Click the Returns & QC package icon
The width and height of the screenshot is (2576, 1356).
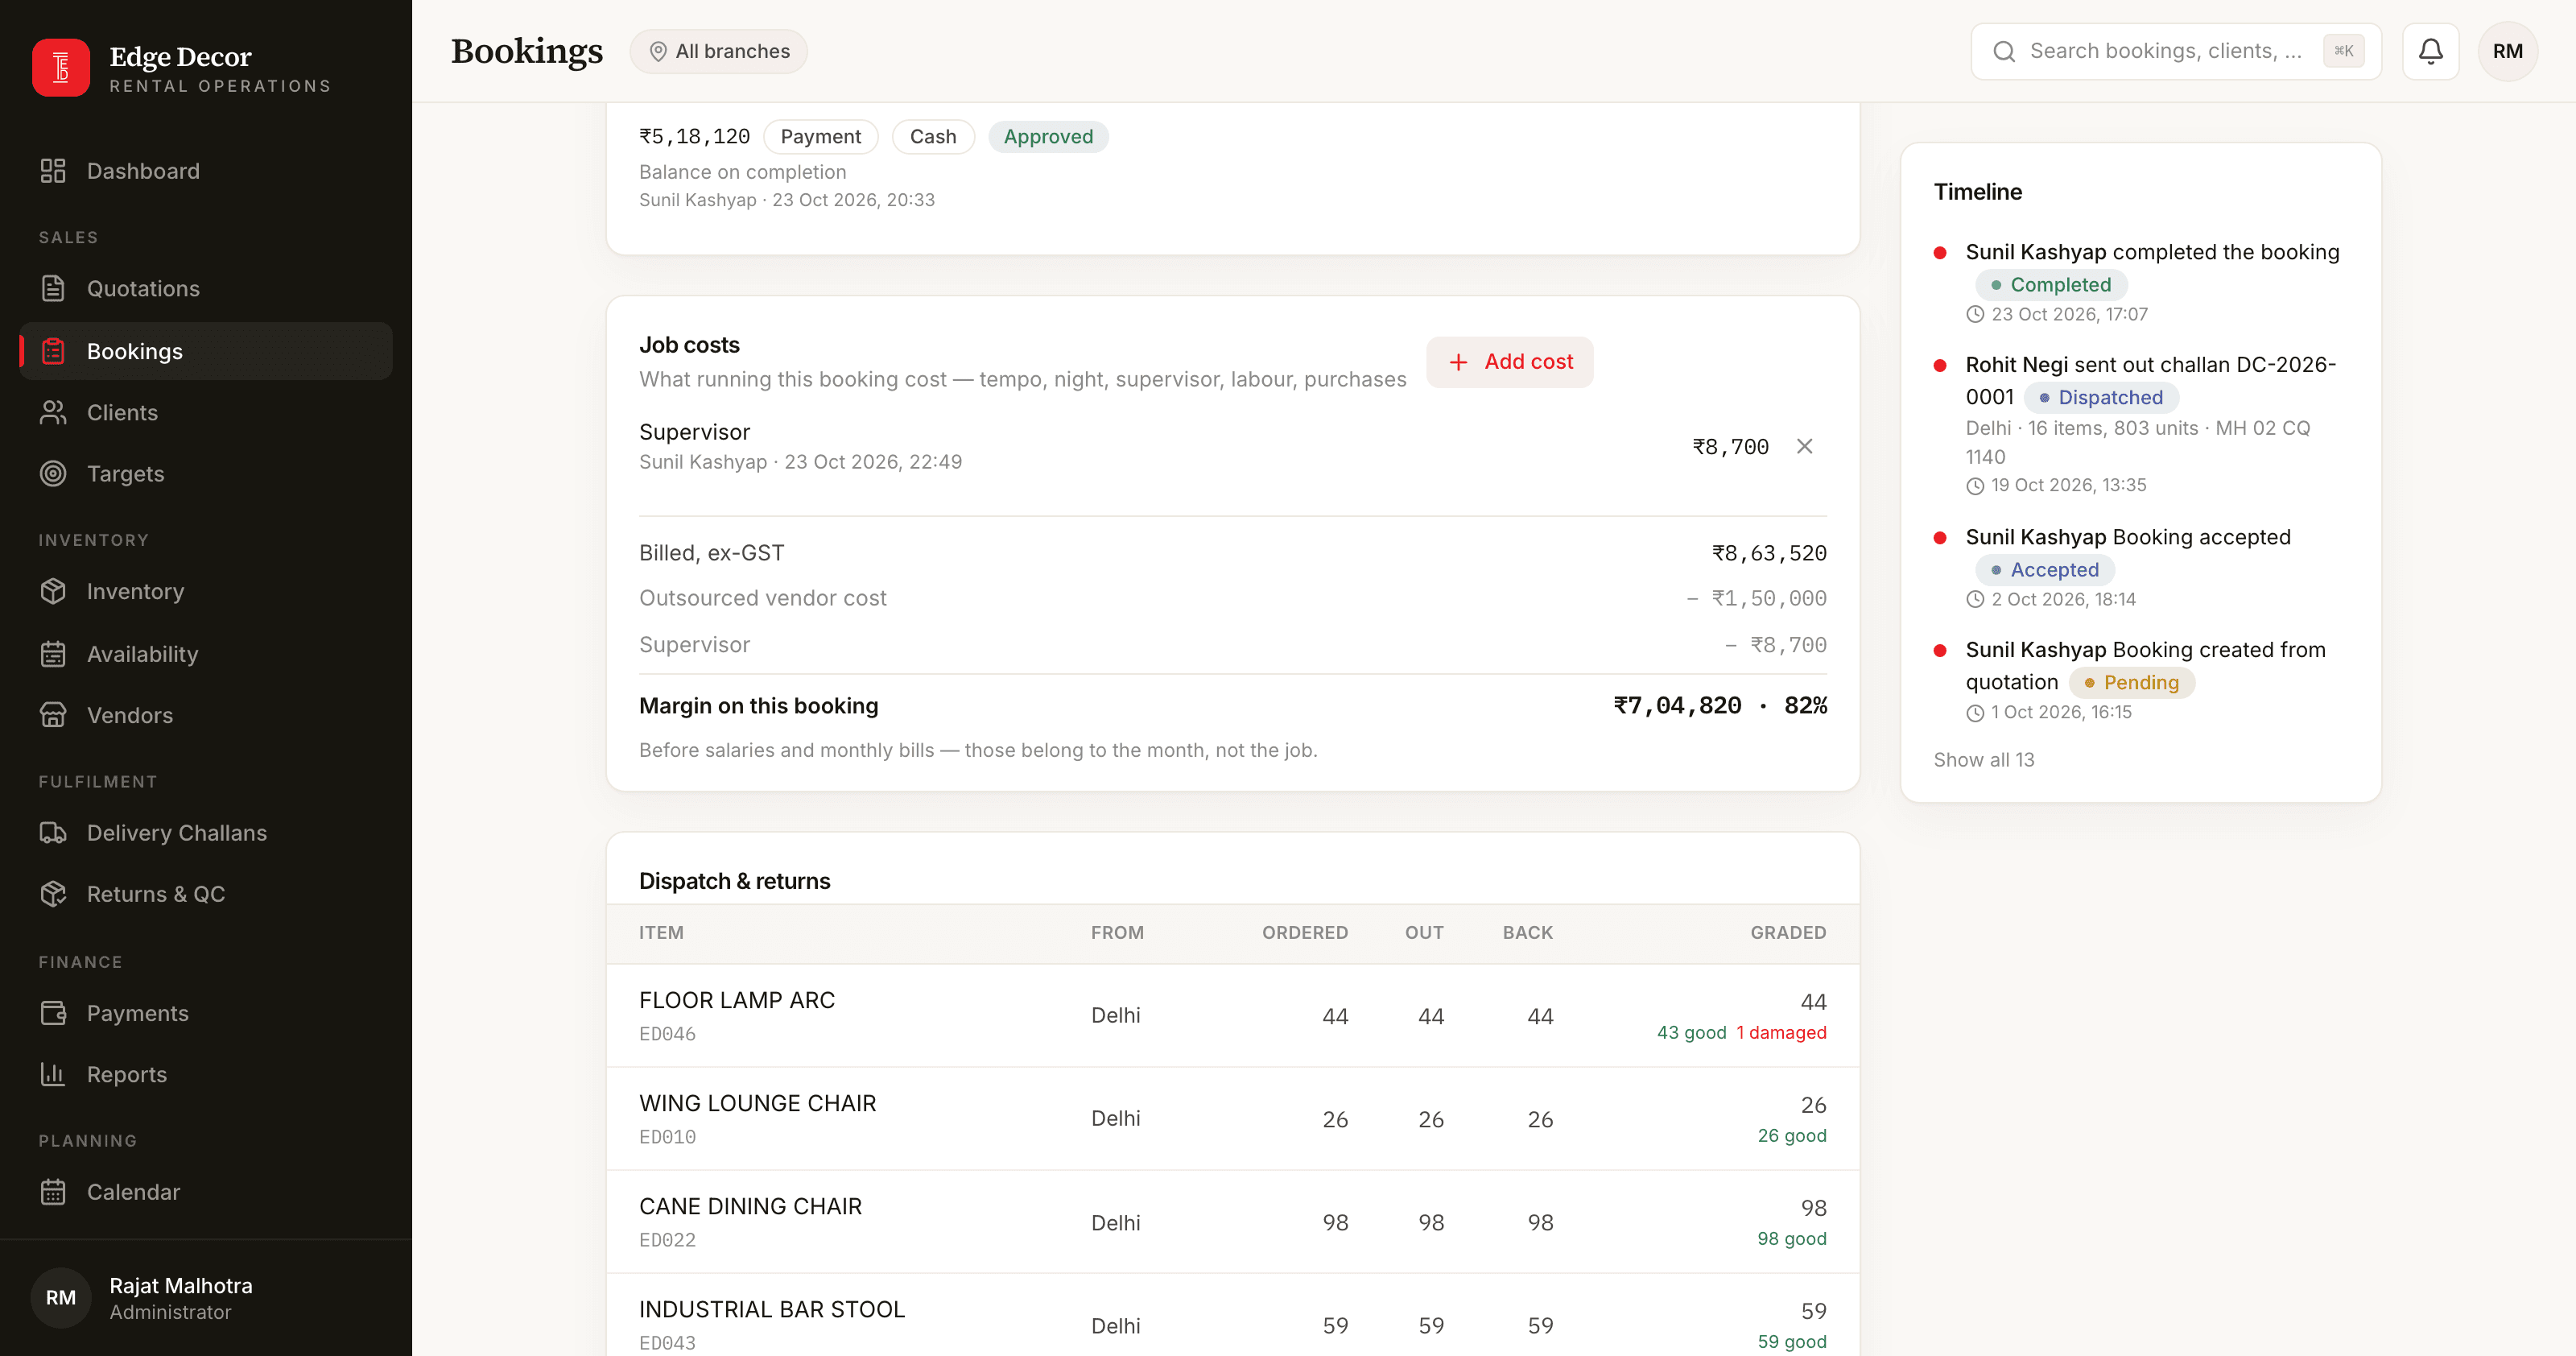tap(53, 894)
